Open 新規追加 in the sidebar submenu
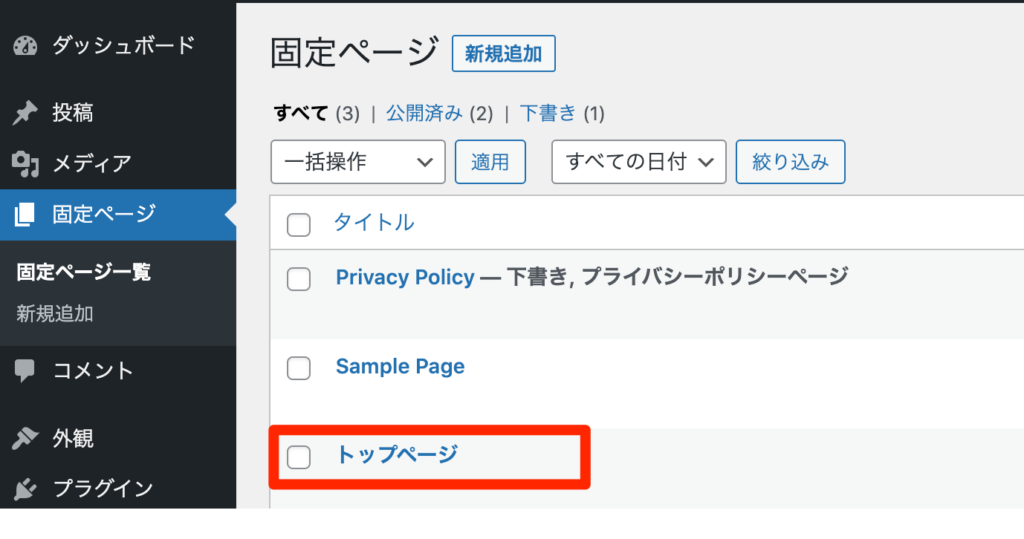Viewport: 1024px width, 539px height. tap(55, 314)
